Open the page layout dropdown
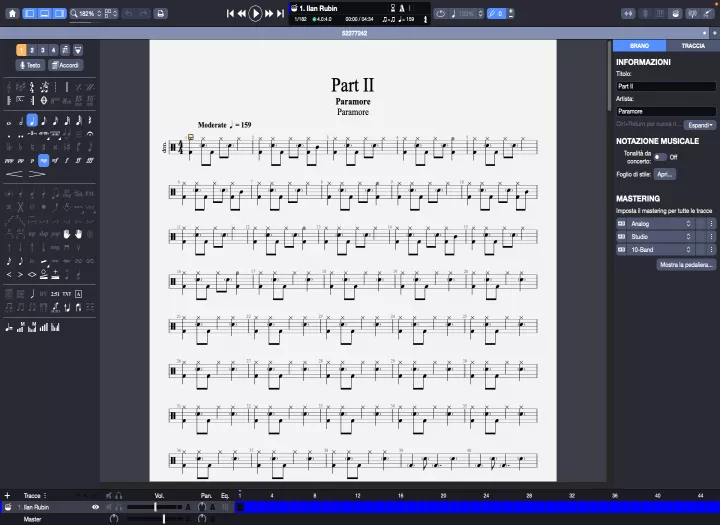Image resolution: width=720 pixels, height=525 pixels. tap(111, 13)
